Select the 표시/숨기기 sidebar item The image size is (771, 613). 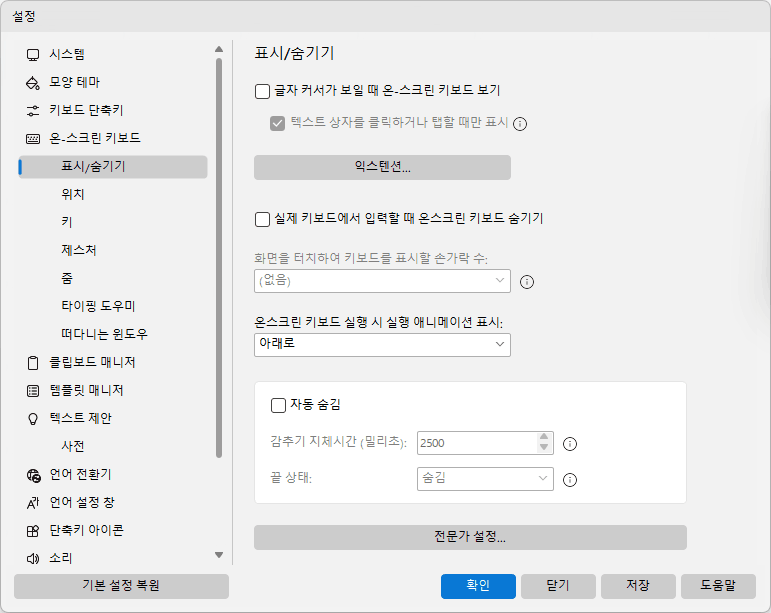(113, 167)
